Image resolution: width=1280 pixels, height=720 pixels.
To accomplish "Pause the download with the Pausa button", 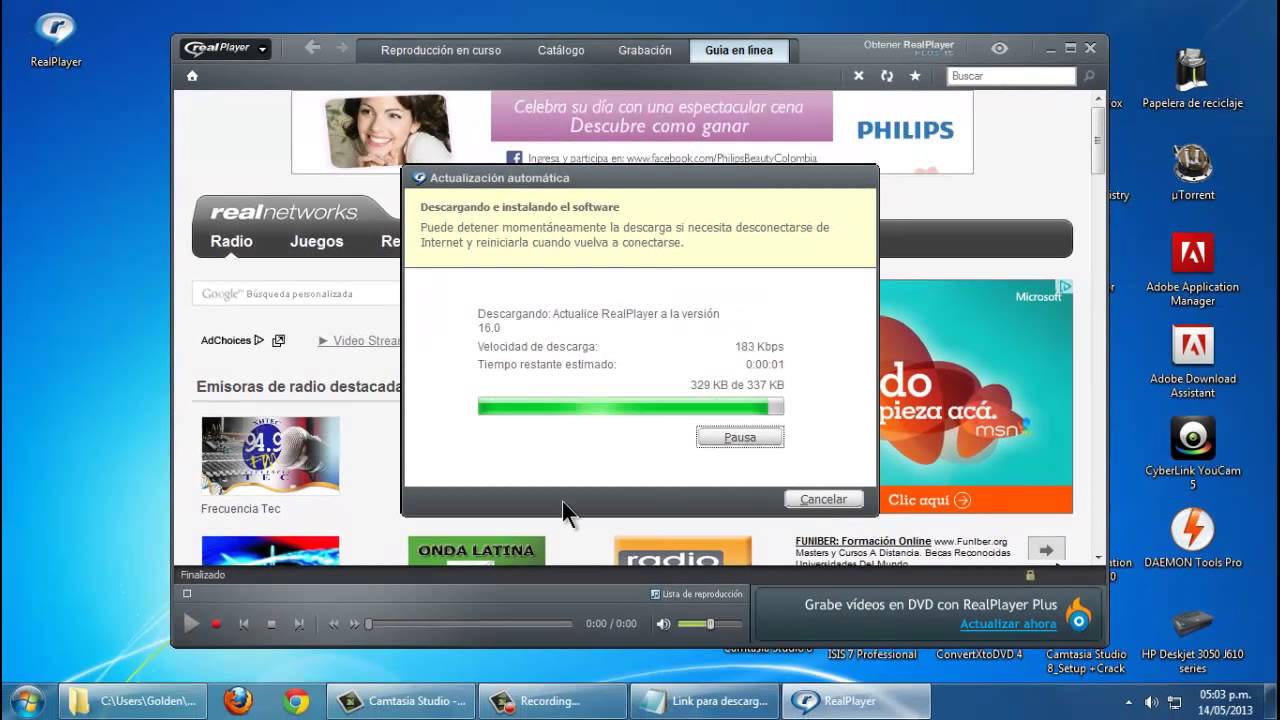I will click(x=740, y=437).
